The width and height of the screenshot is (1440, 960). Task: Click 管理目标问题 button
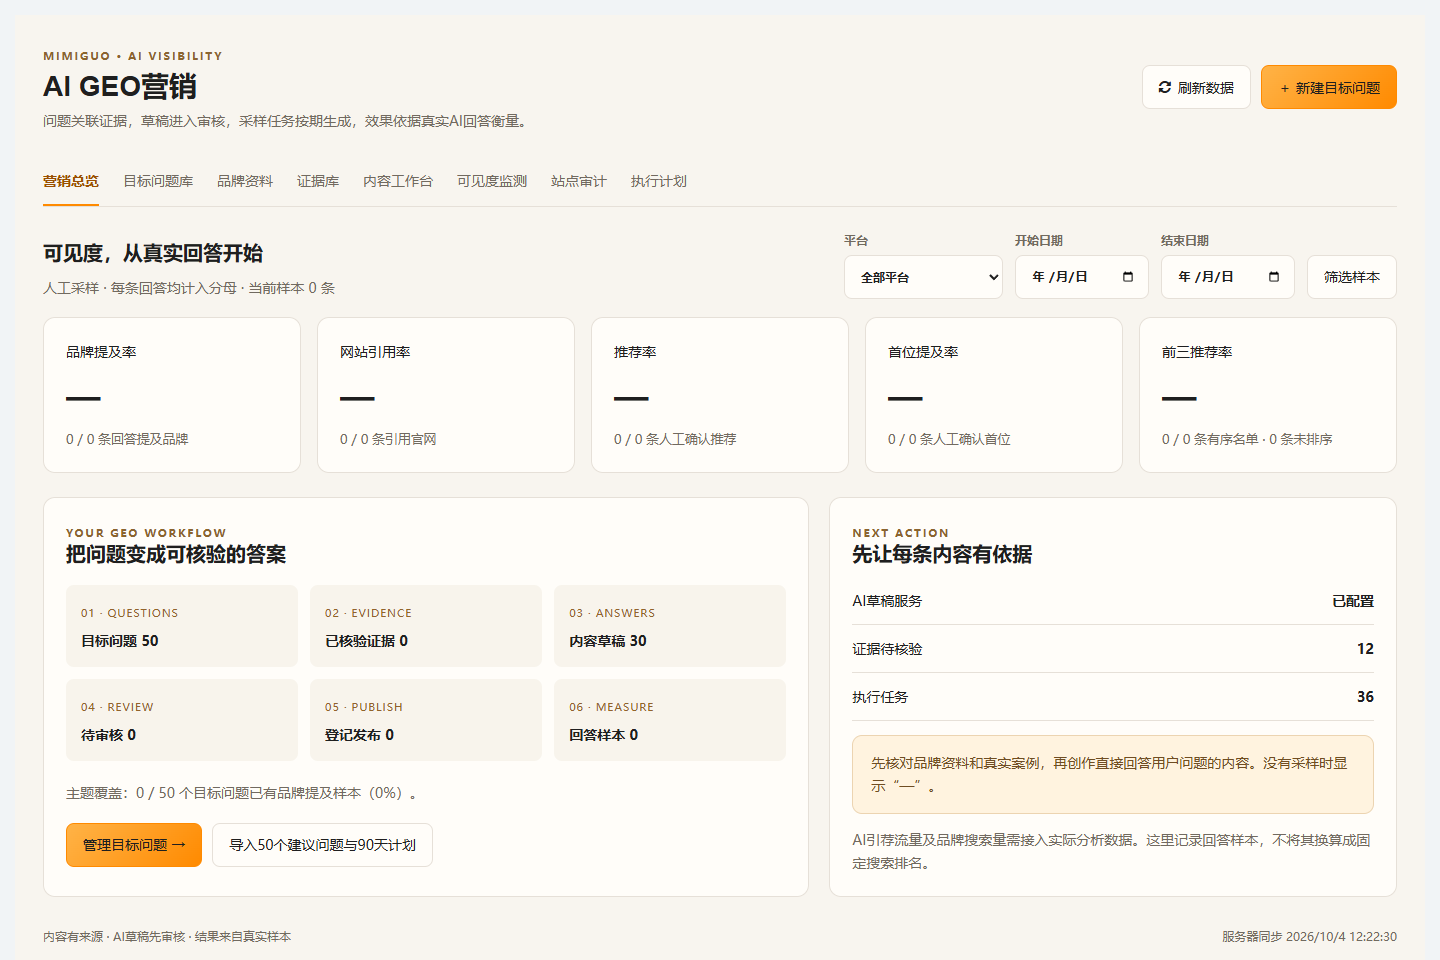tap(134, 845)
